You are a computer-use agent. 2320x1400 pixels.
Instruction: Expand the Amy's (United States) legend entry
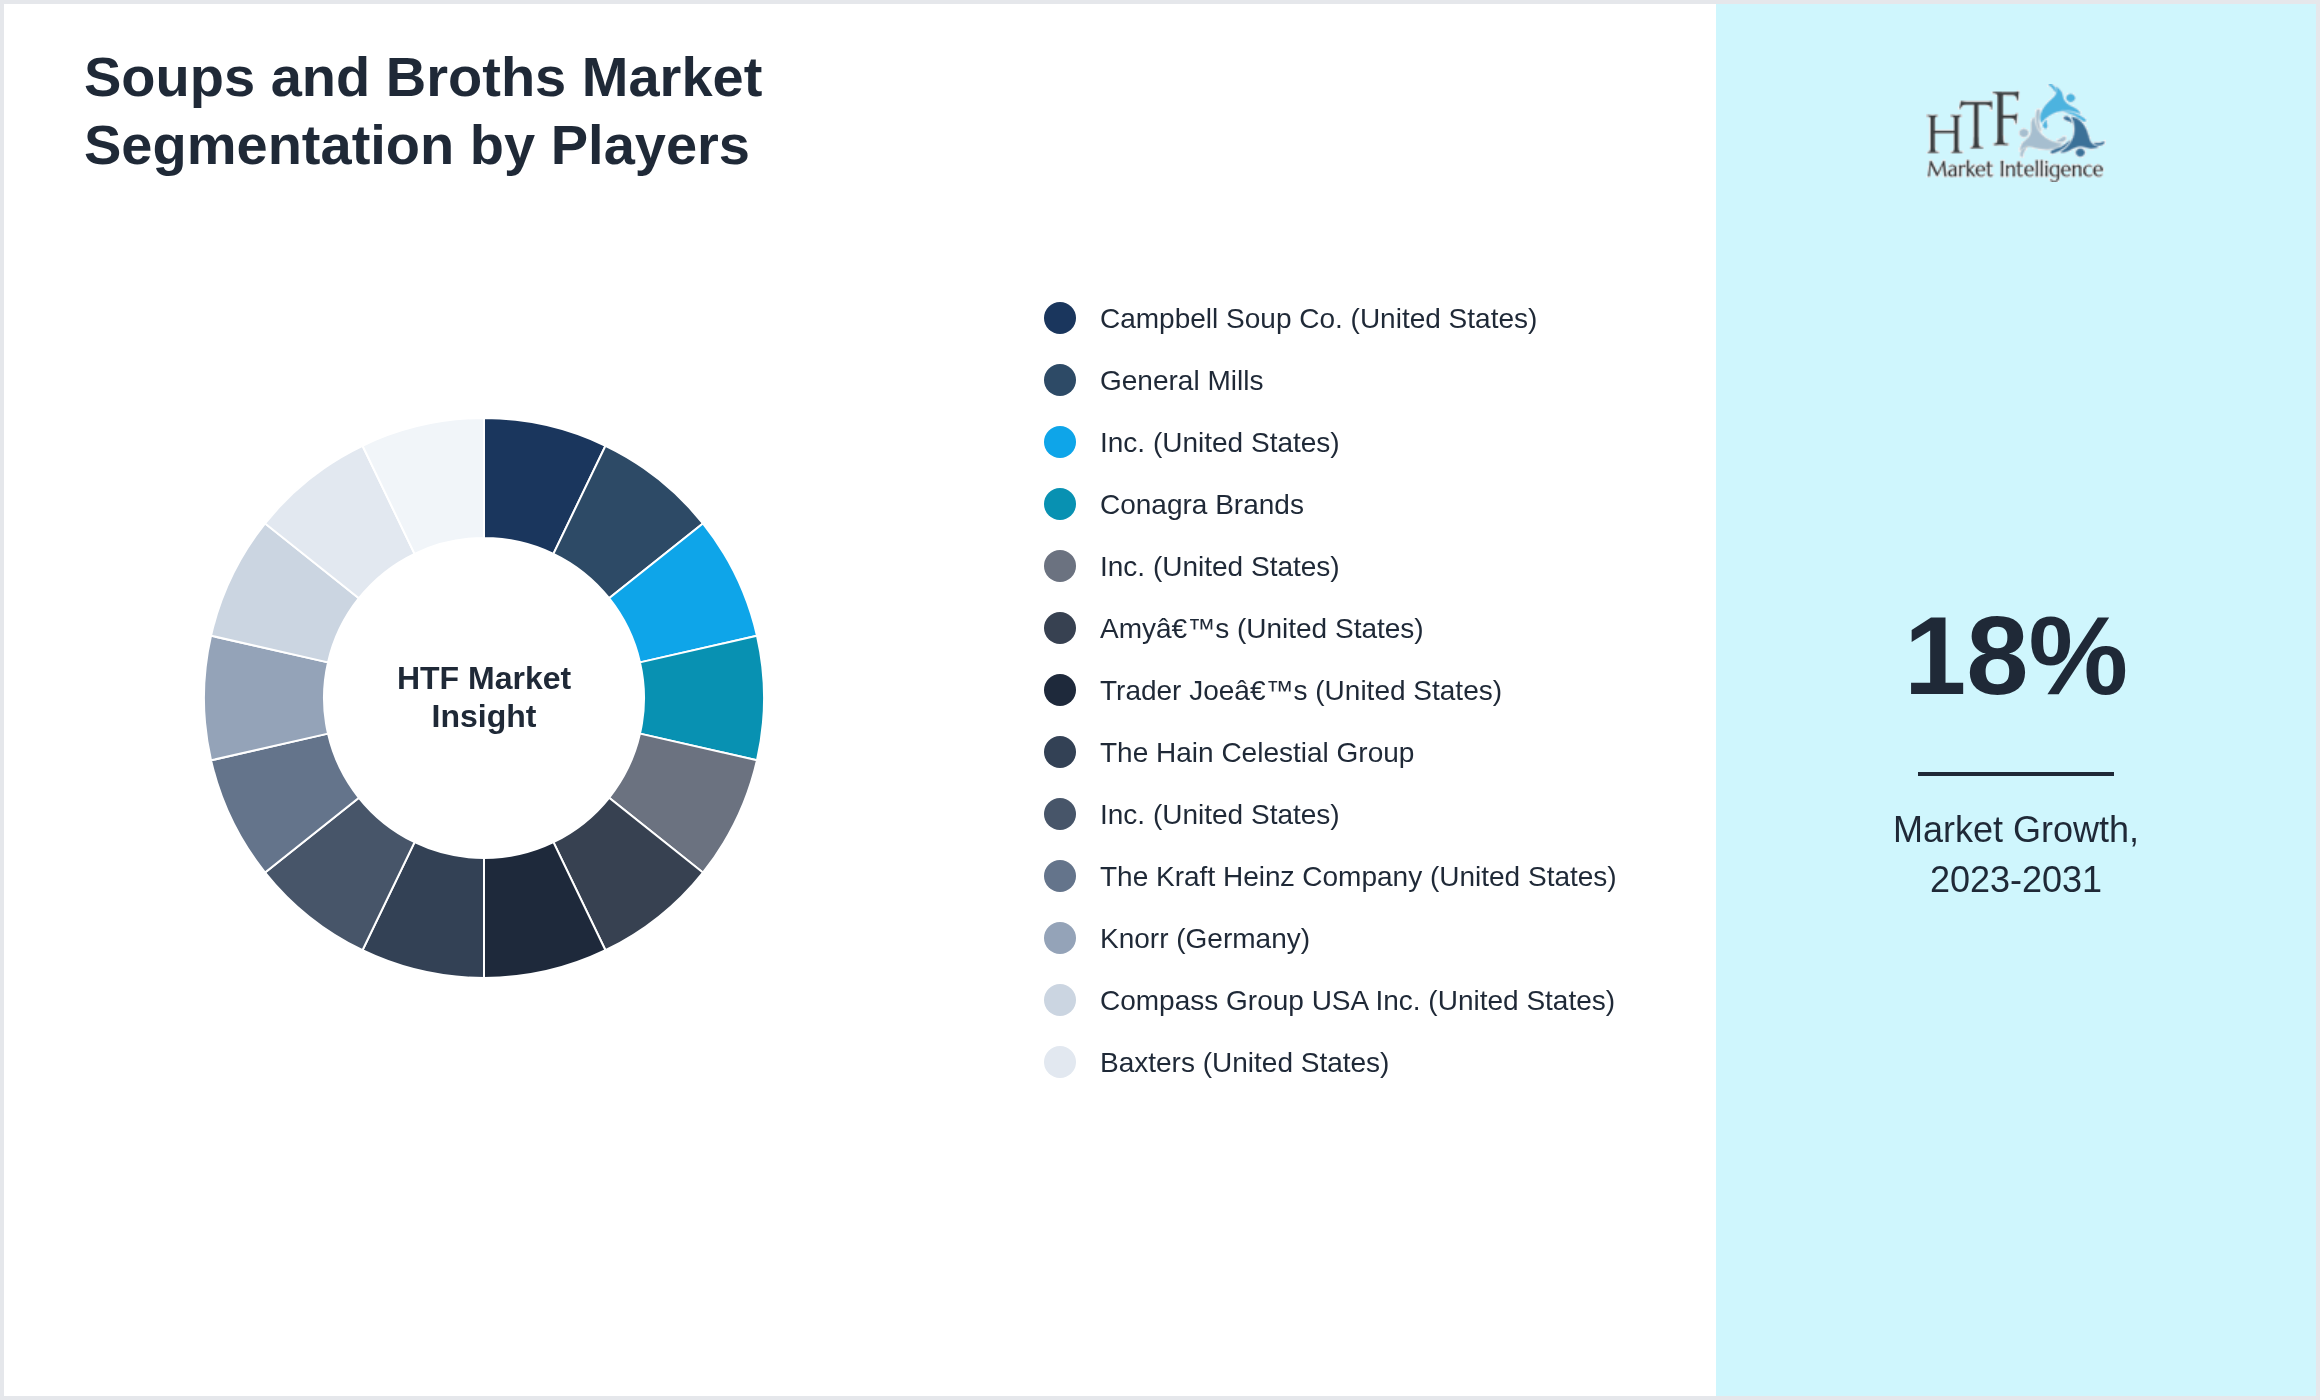click(1262, 628)
